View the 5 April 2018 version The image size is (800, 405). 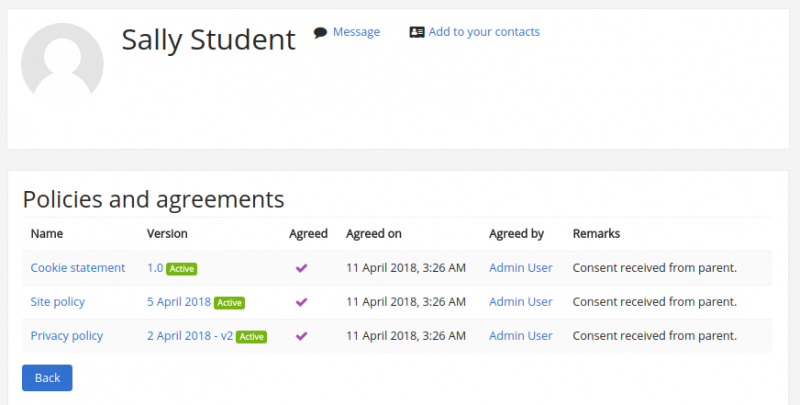(x=179, y=302)
